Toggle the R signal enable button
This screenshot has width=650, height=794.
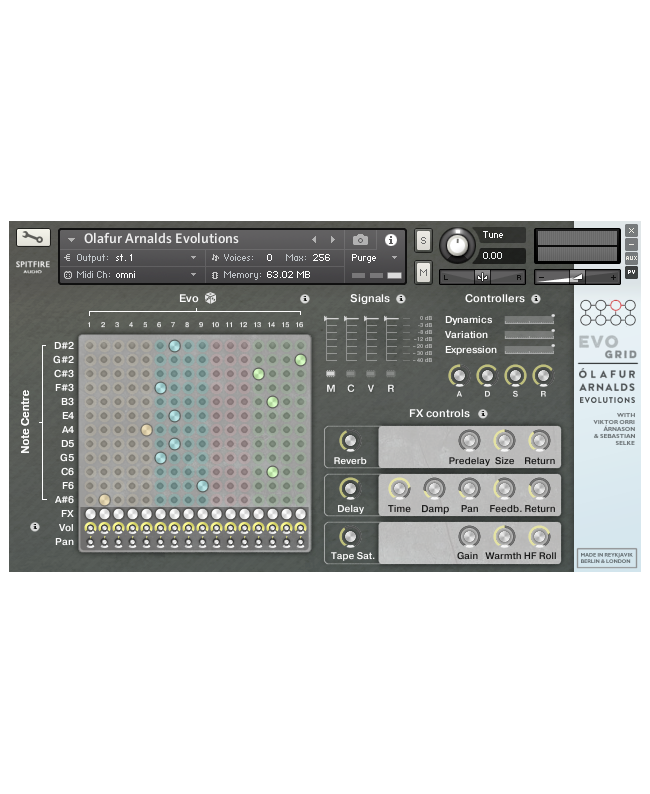tap(391, 374)
